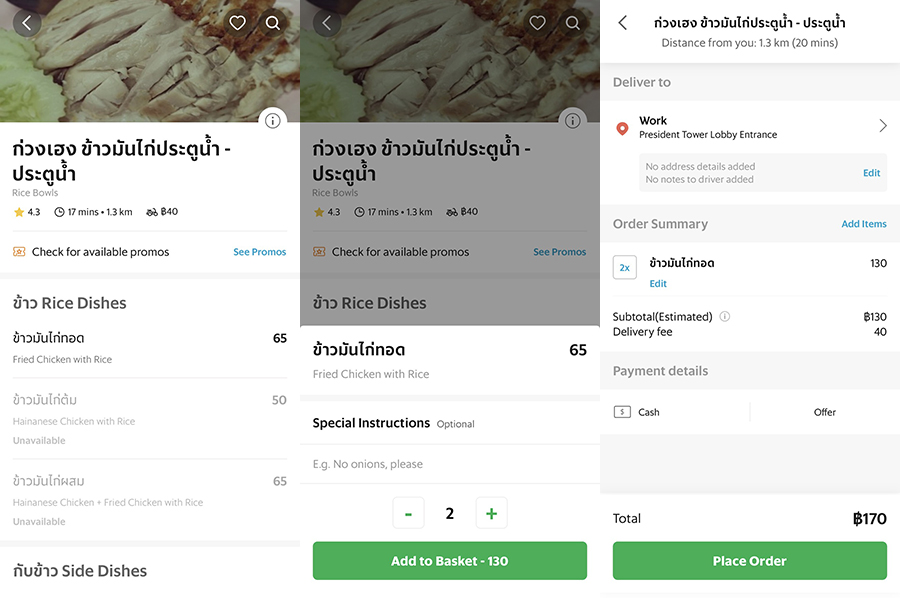The height and width of the screenshot is (598, 900).
Task: Open search with magnifier icon on first screen
Action: [273, 23]
